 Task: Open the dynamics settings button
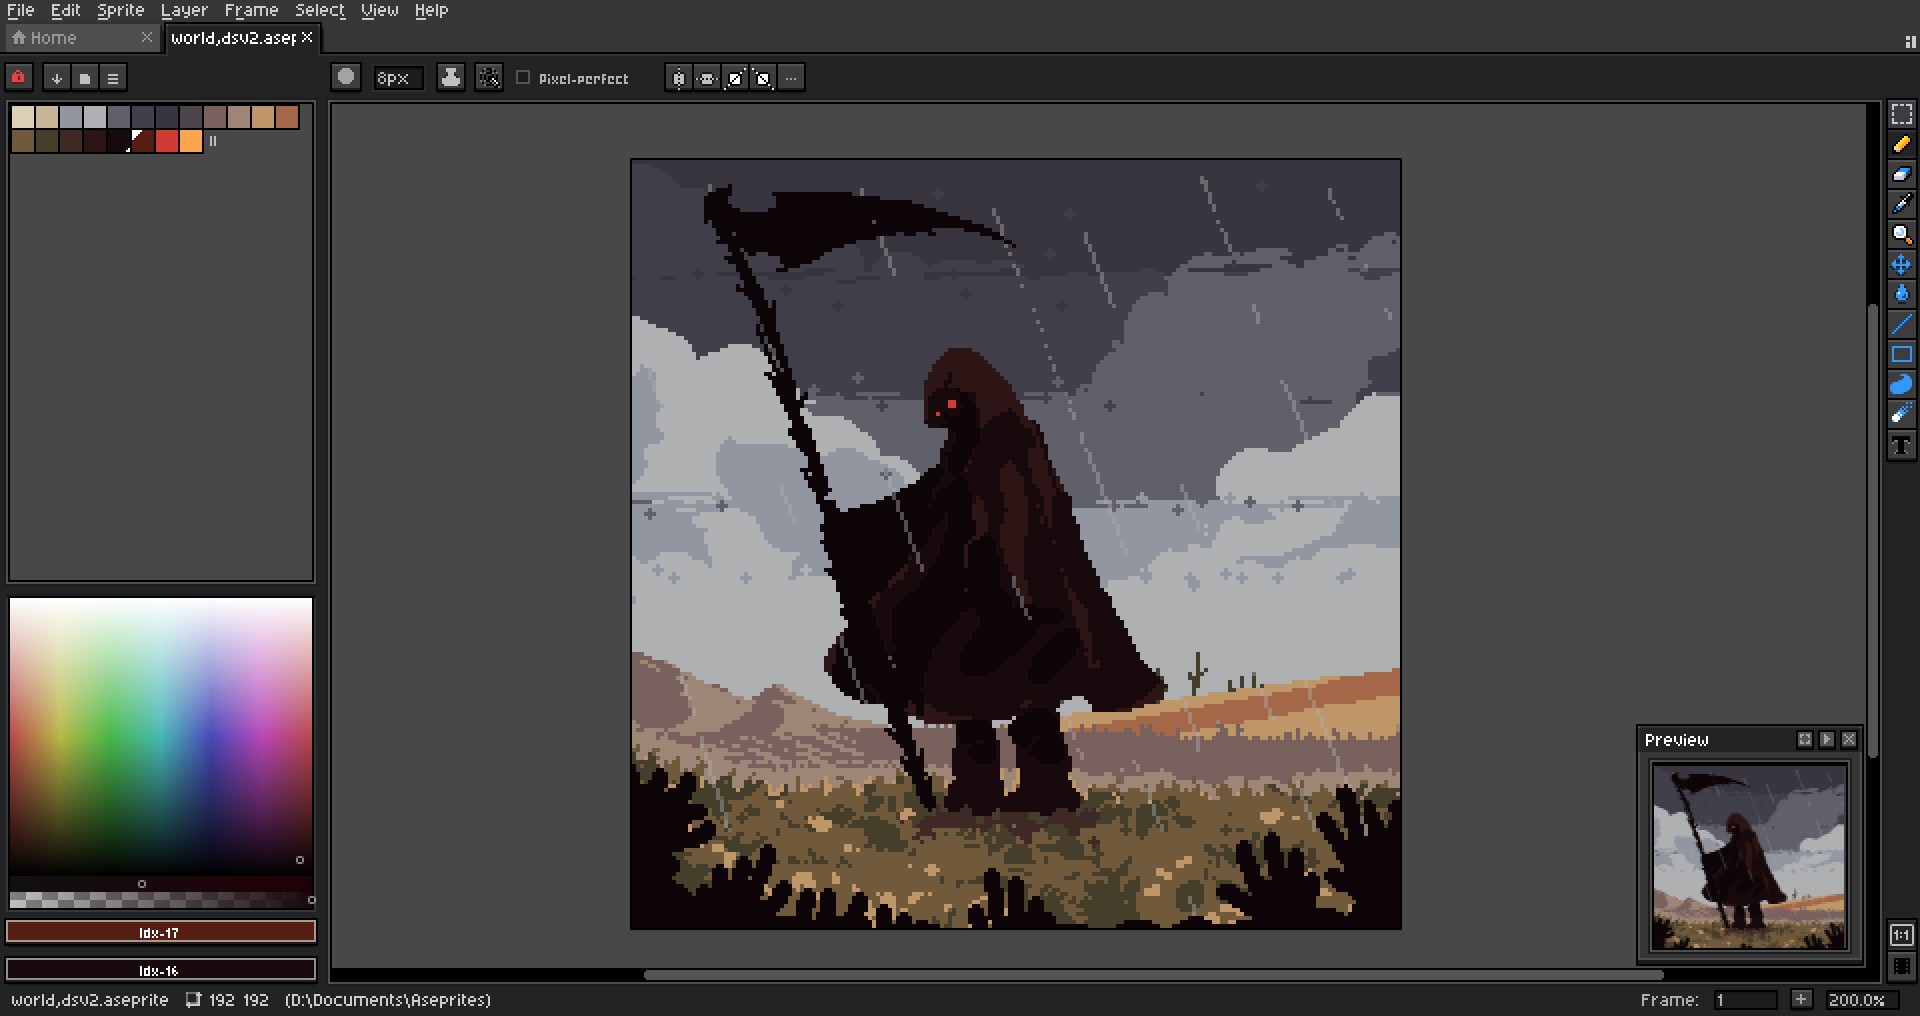[x=489, y=77]
